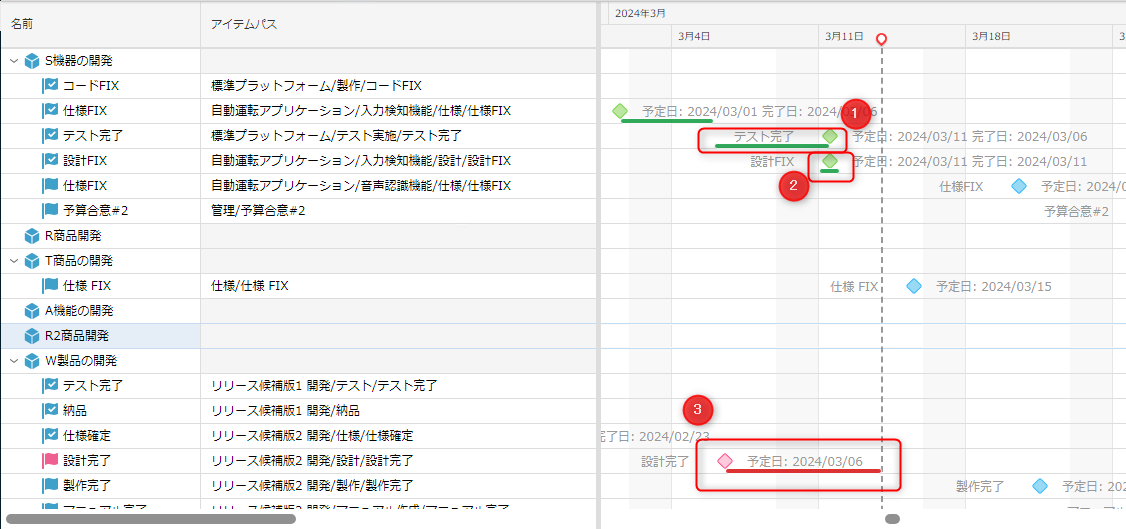1126x529 pixels.
Task: Click the left pane horizontal scrollbar thumb
Action: tap(150, 519)
